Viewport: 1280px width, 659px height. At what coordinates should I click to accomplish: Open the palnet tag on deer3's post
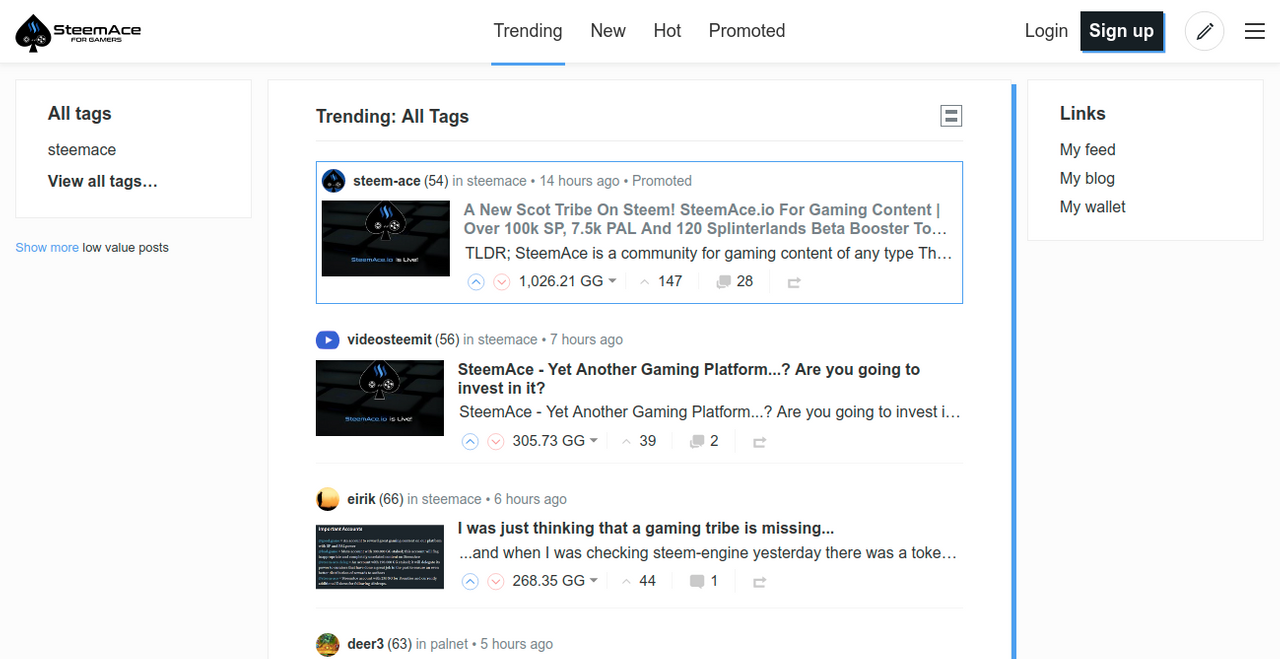coord(449,644)
